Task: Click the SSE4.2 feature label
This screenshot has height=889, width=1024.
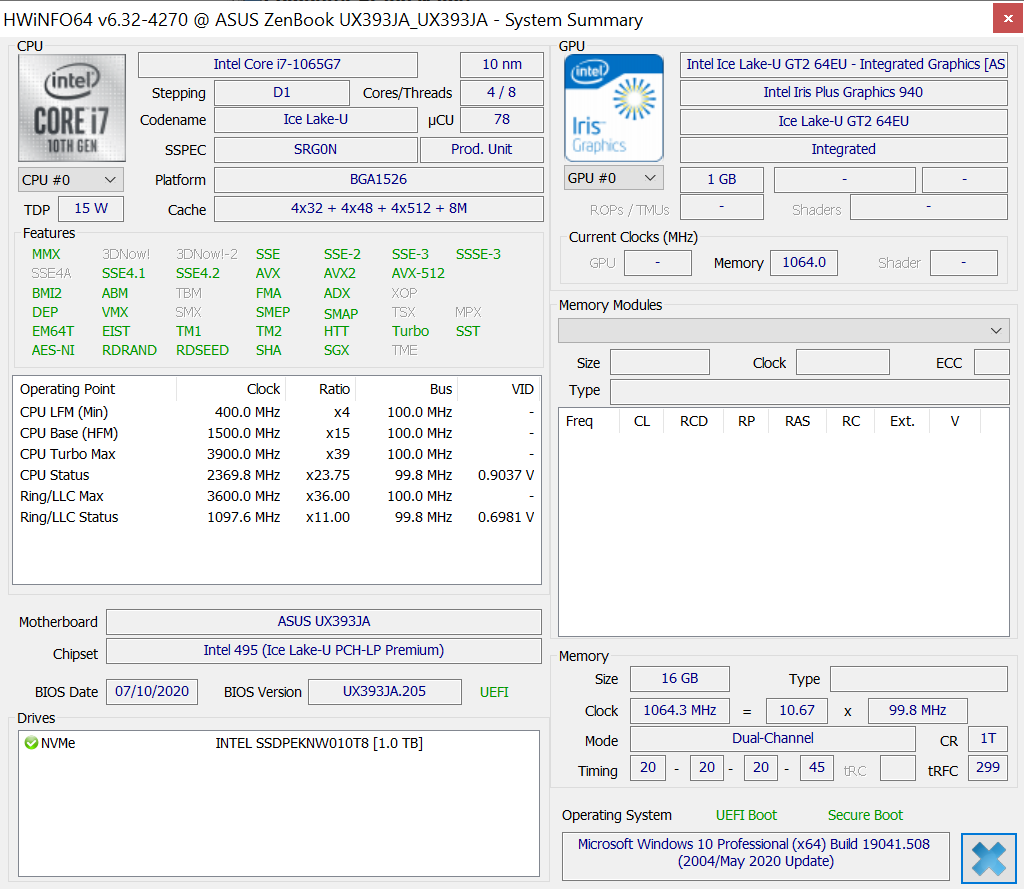Action: tap(198, 273)
